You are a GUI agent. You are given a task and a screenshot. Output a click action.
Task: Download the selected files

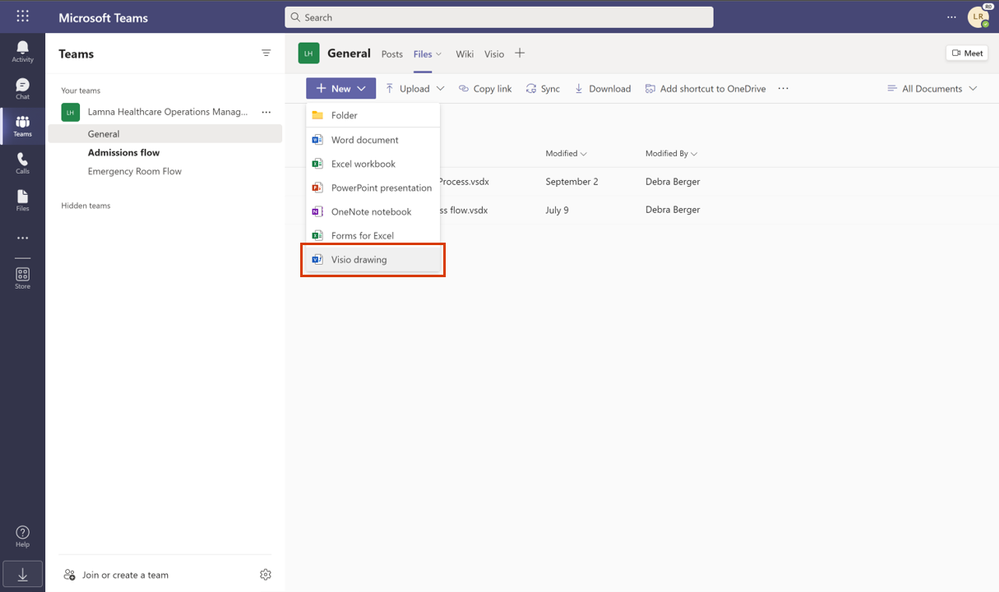602,88
